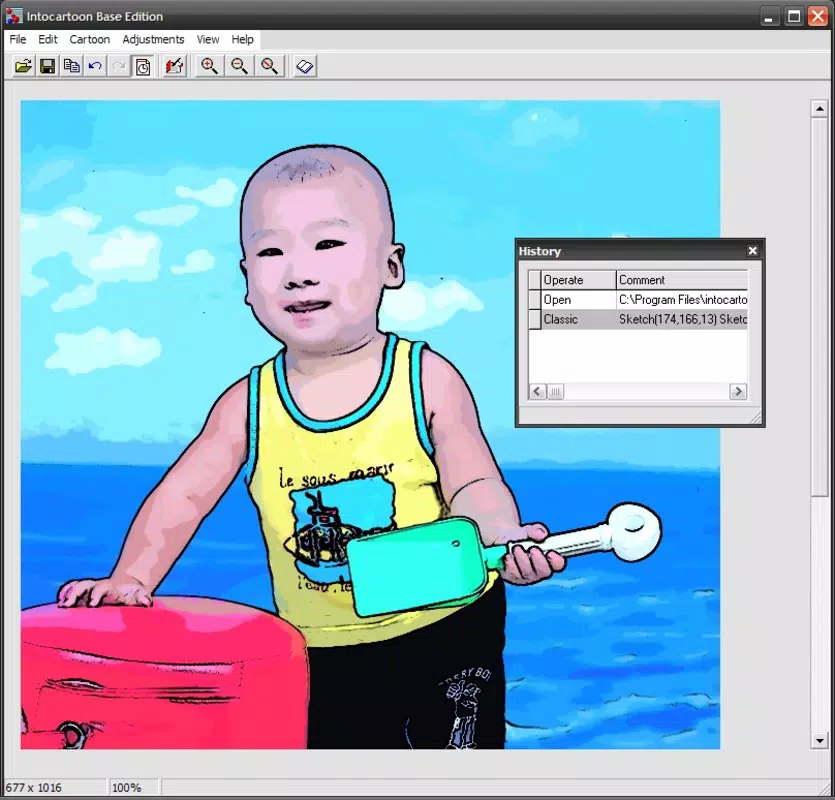Viewport: 835px width, 800px height.
Task: Click the cartoon effect brush icon
Action: pyautogui.click(x=174, y=67)
